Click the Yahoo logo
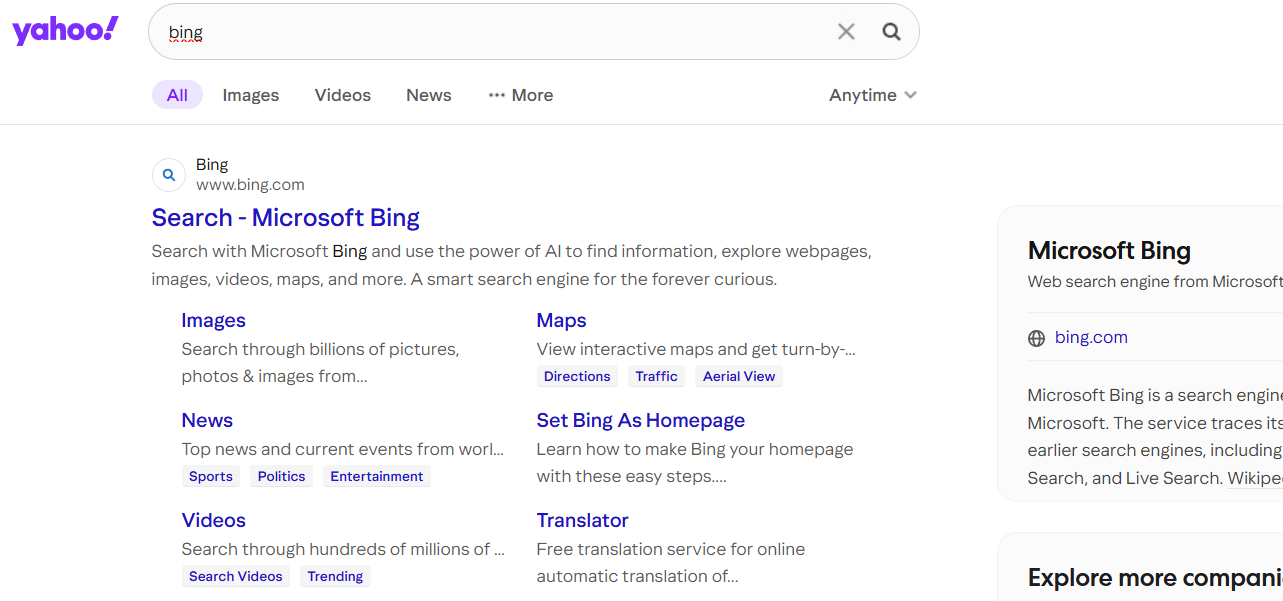 tap(65, 31)
